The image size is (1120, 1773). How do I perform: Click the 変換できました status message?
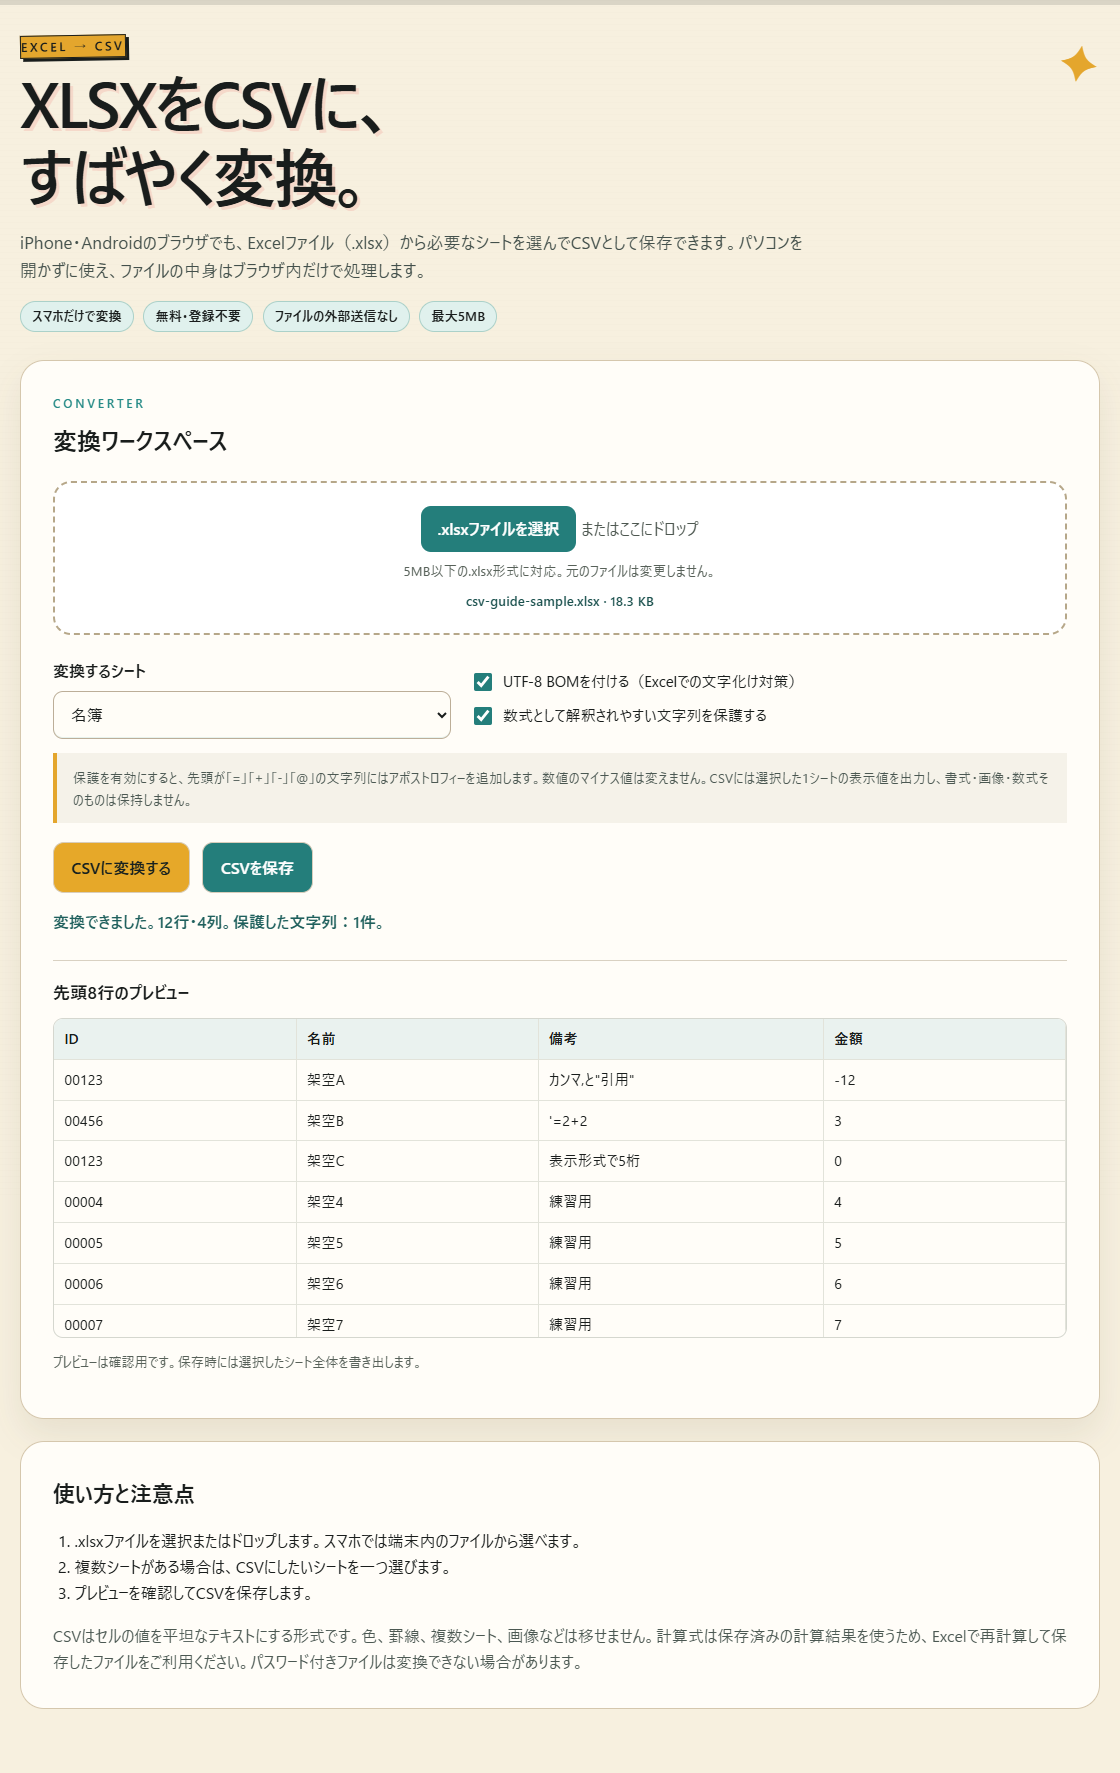(218, 923)
